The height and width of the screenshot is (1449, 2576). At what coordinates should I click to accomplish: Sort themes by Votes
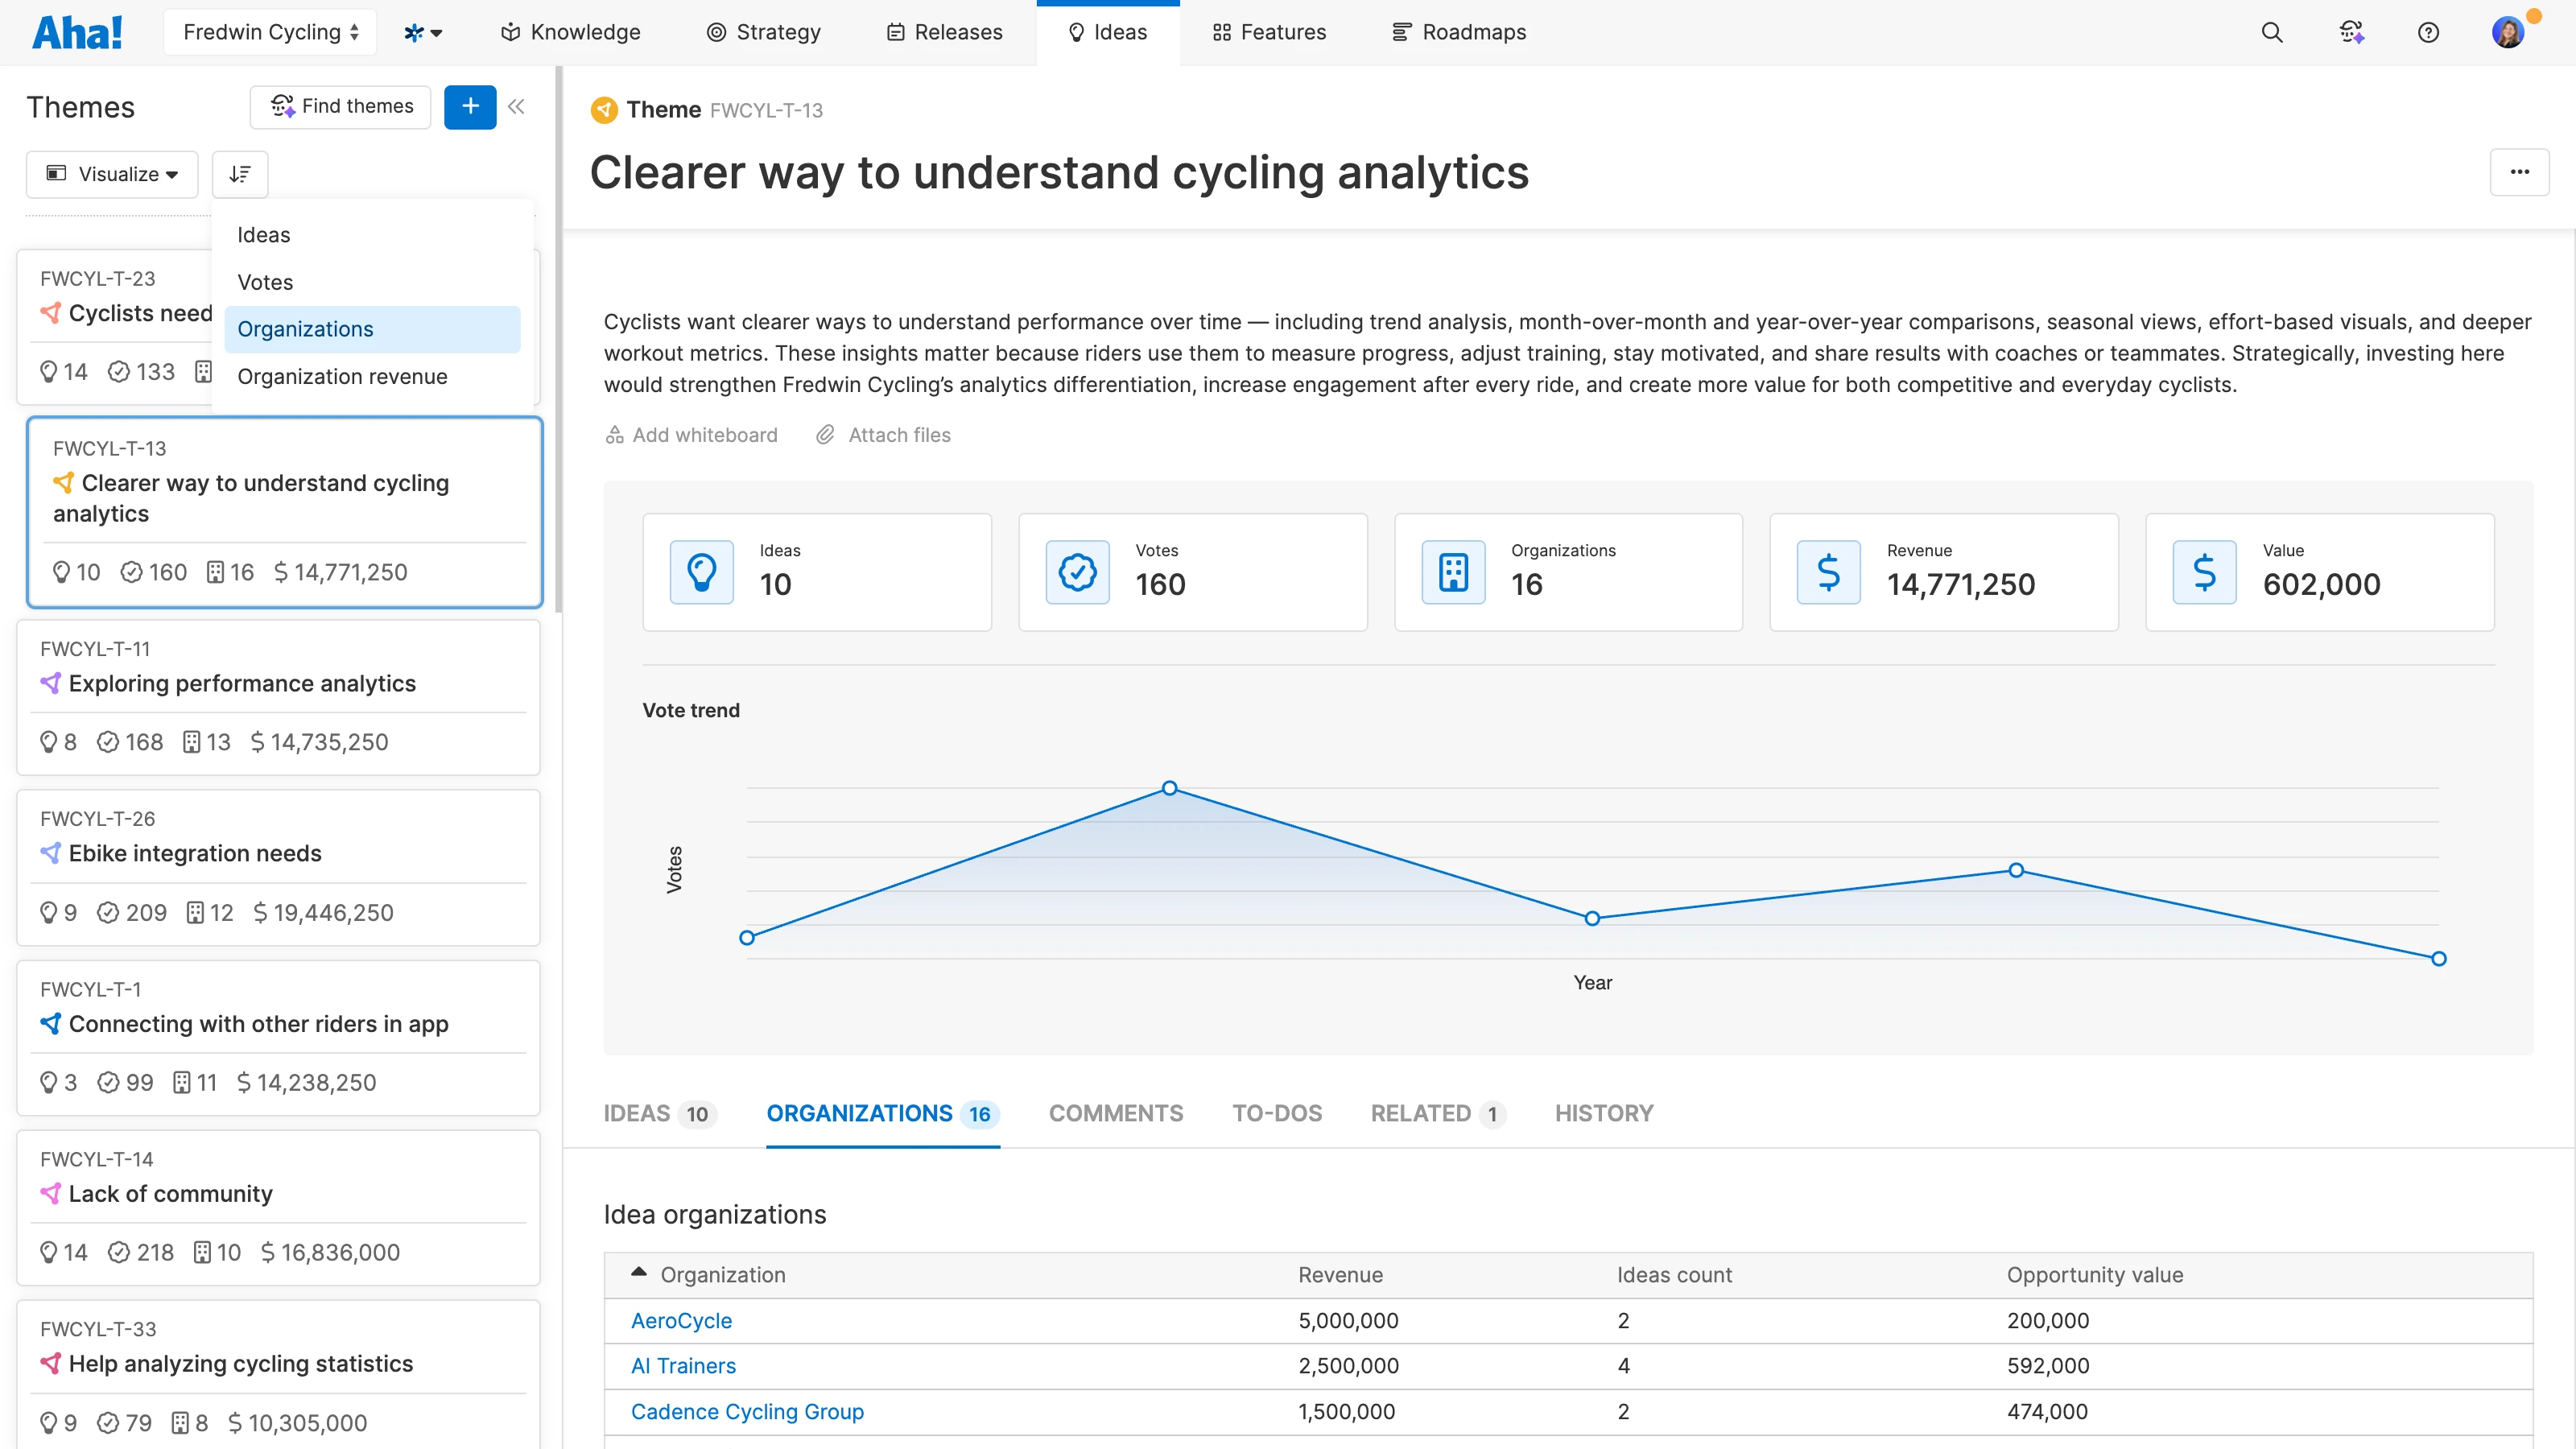coord(372,282)
